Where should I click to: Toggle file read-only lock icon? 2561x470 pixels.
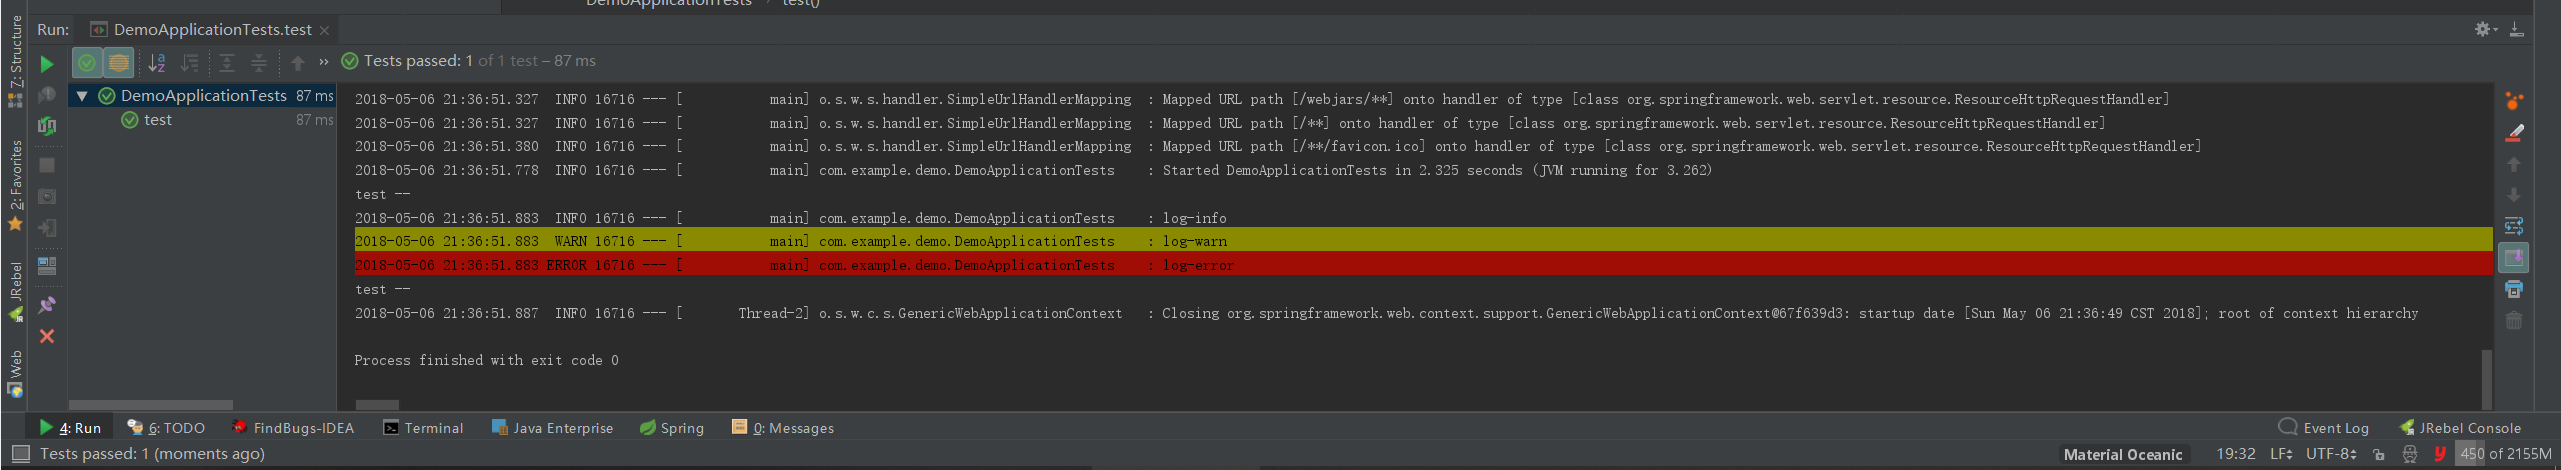[x=2379, y=455]
